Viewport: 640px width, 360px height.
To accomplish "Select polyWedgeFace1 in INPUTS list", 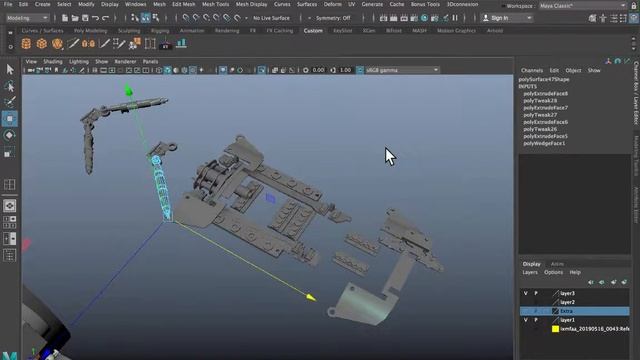I will 544,143.
